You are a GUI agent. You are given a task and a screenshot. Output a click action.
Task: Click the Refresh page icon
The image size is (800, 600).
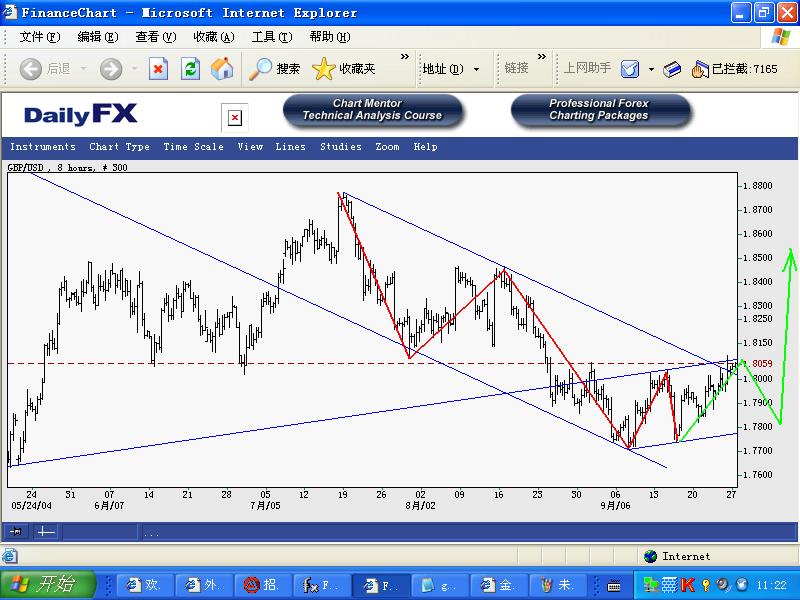[190, 69]
